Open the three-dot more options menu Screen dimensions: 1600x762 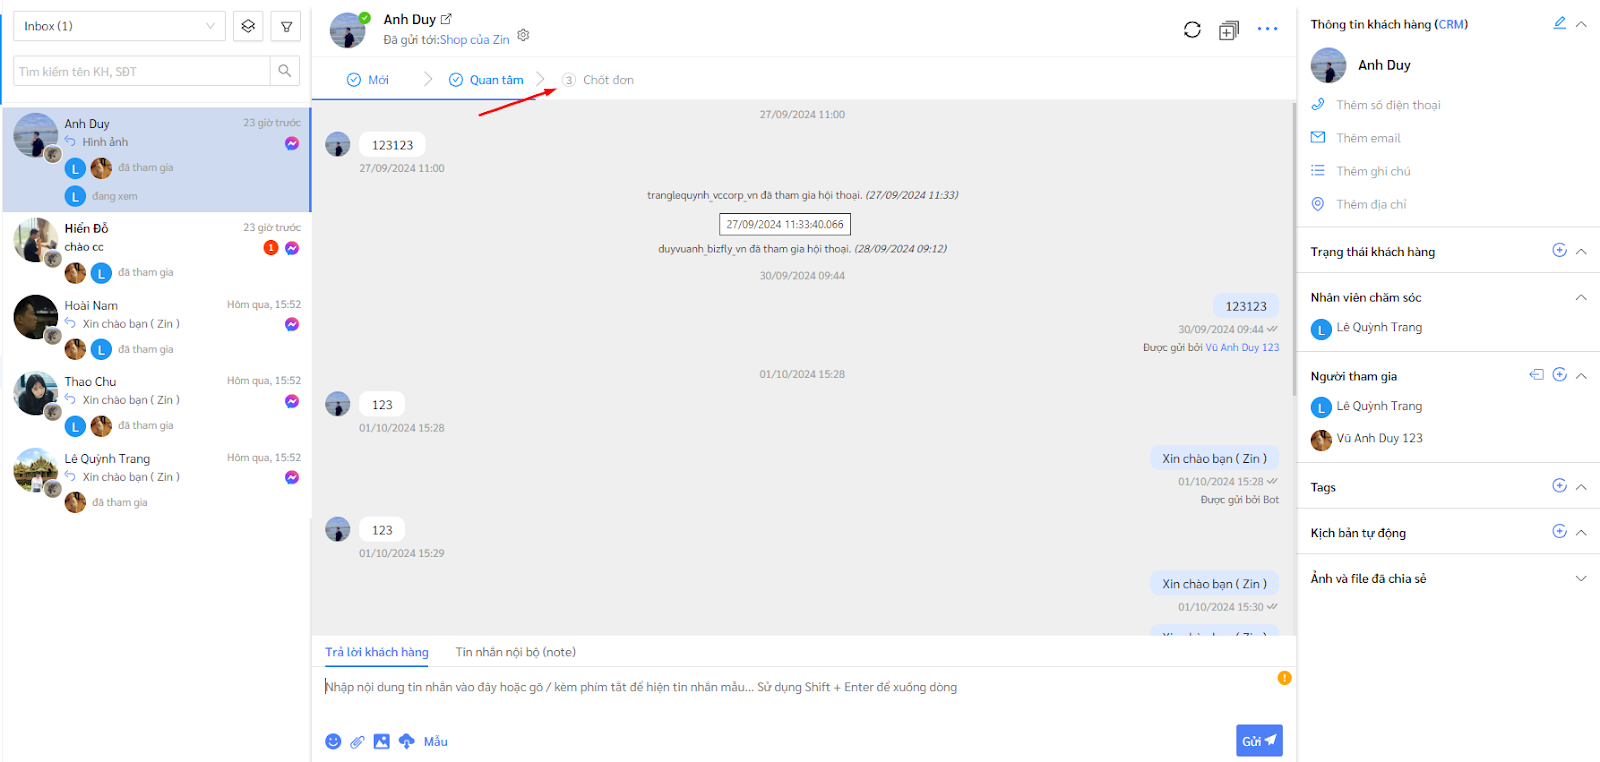coord(1267,29)
